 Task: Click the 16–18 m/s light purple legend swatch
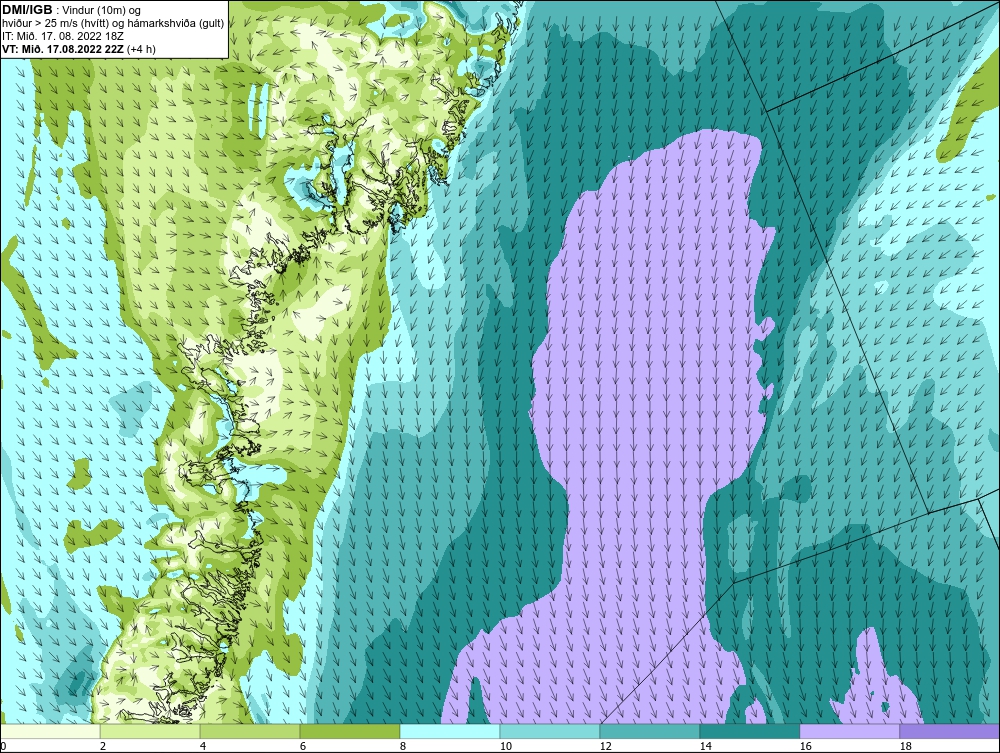point(849,731)
